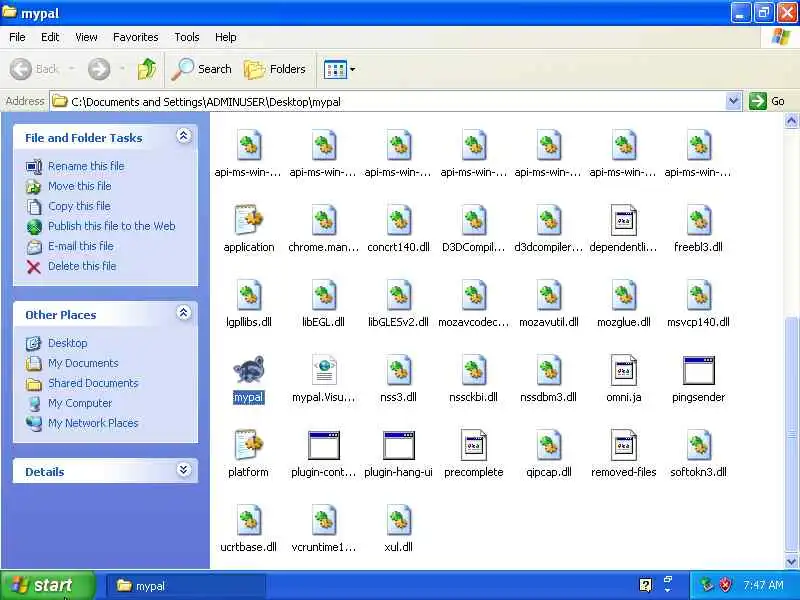Click E-mail this file

(x=81, y=246)
